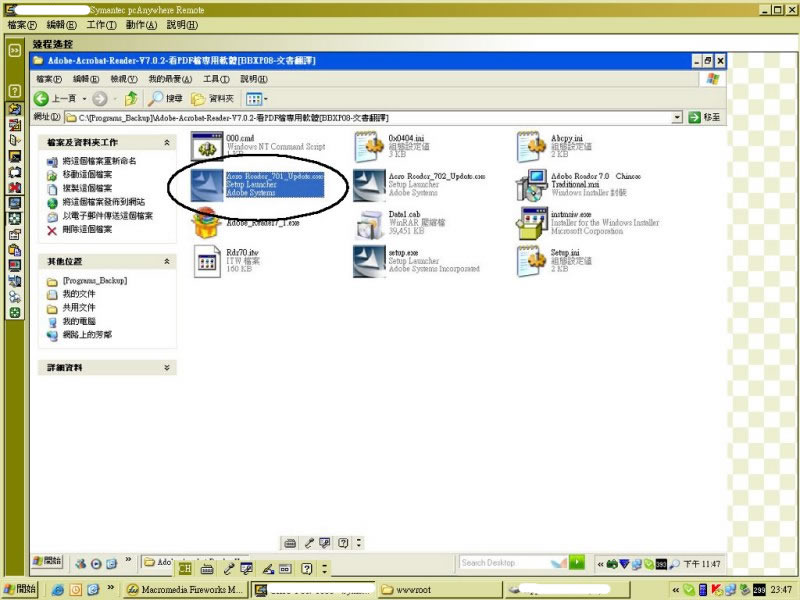Switch to the wwwroot taskbar button
Viewport: 800px width, 600px height.
click(440, 590)
